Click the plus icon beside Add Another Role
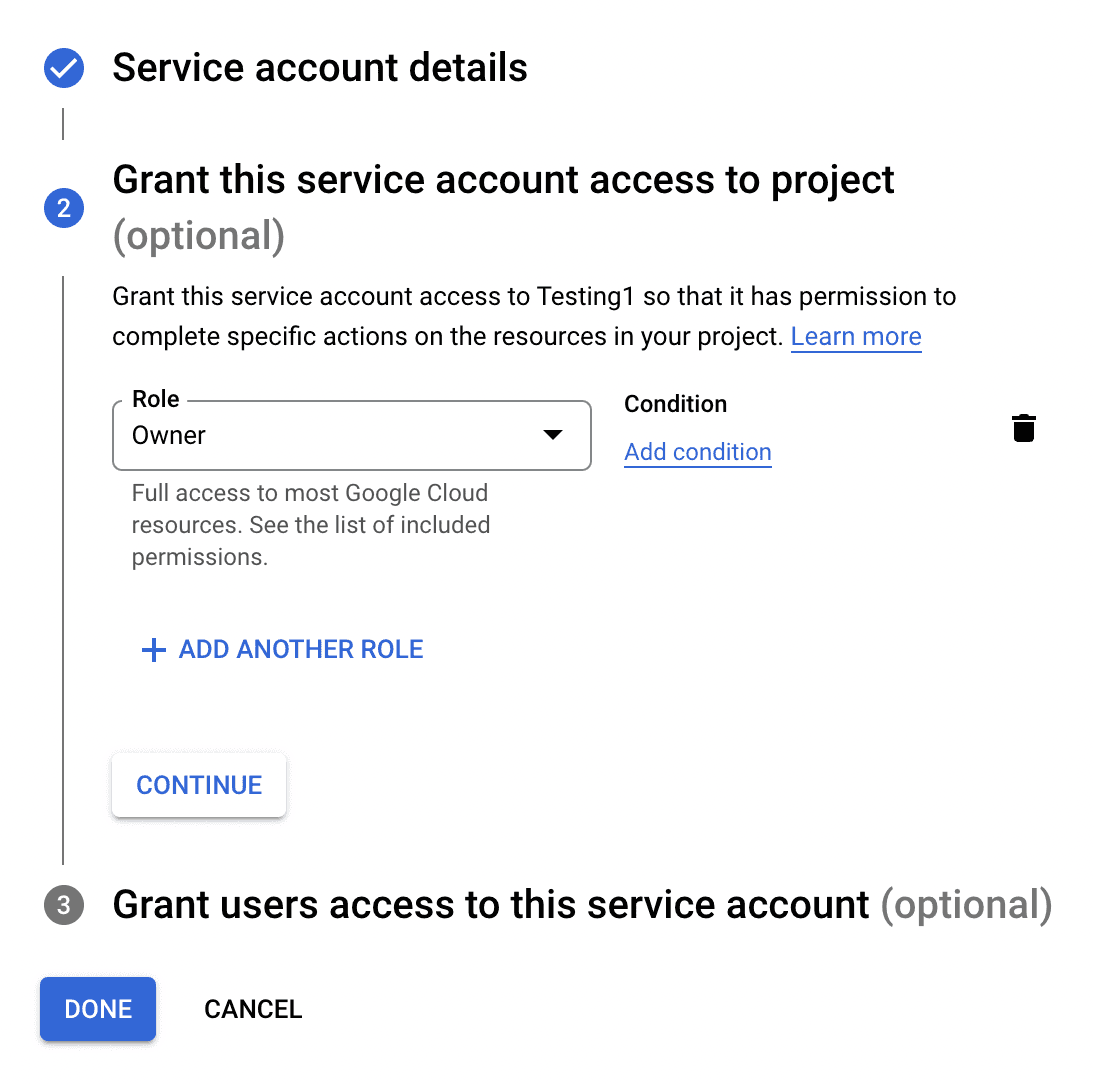The image size is (1094, 1084). [153, 650]
